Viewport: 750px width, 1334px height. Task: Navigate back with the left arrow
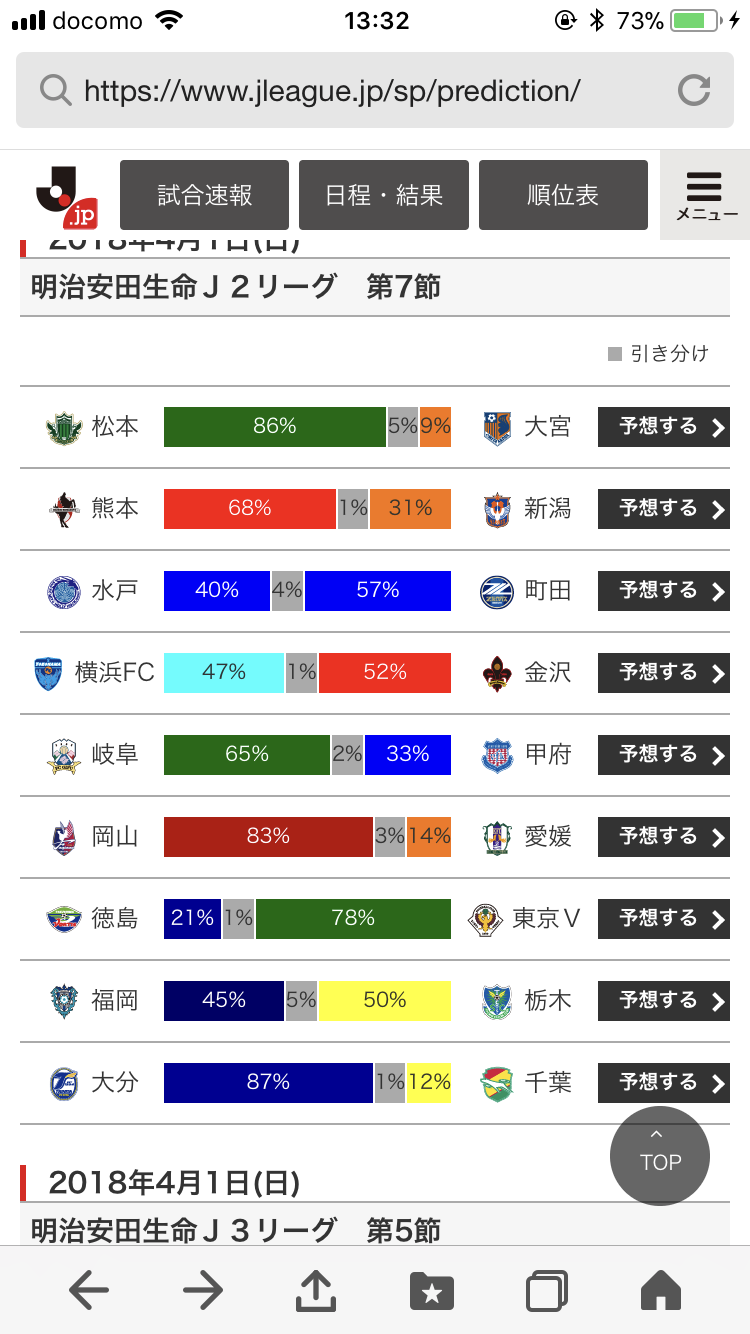click(x=89, y=1291)
